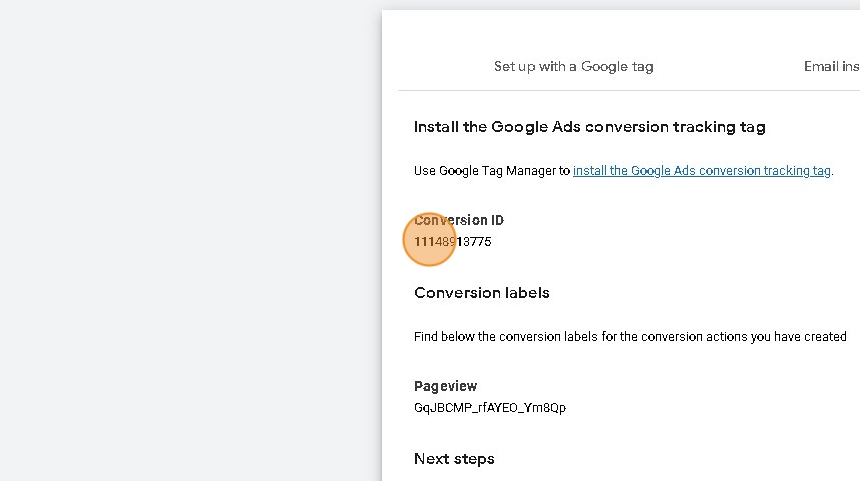Open the 'Email ins…' tab

[x=830, y=67]
